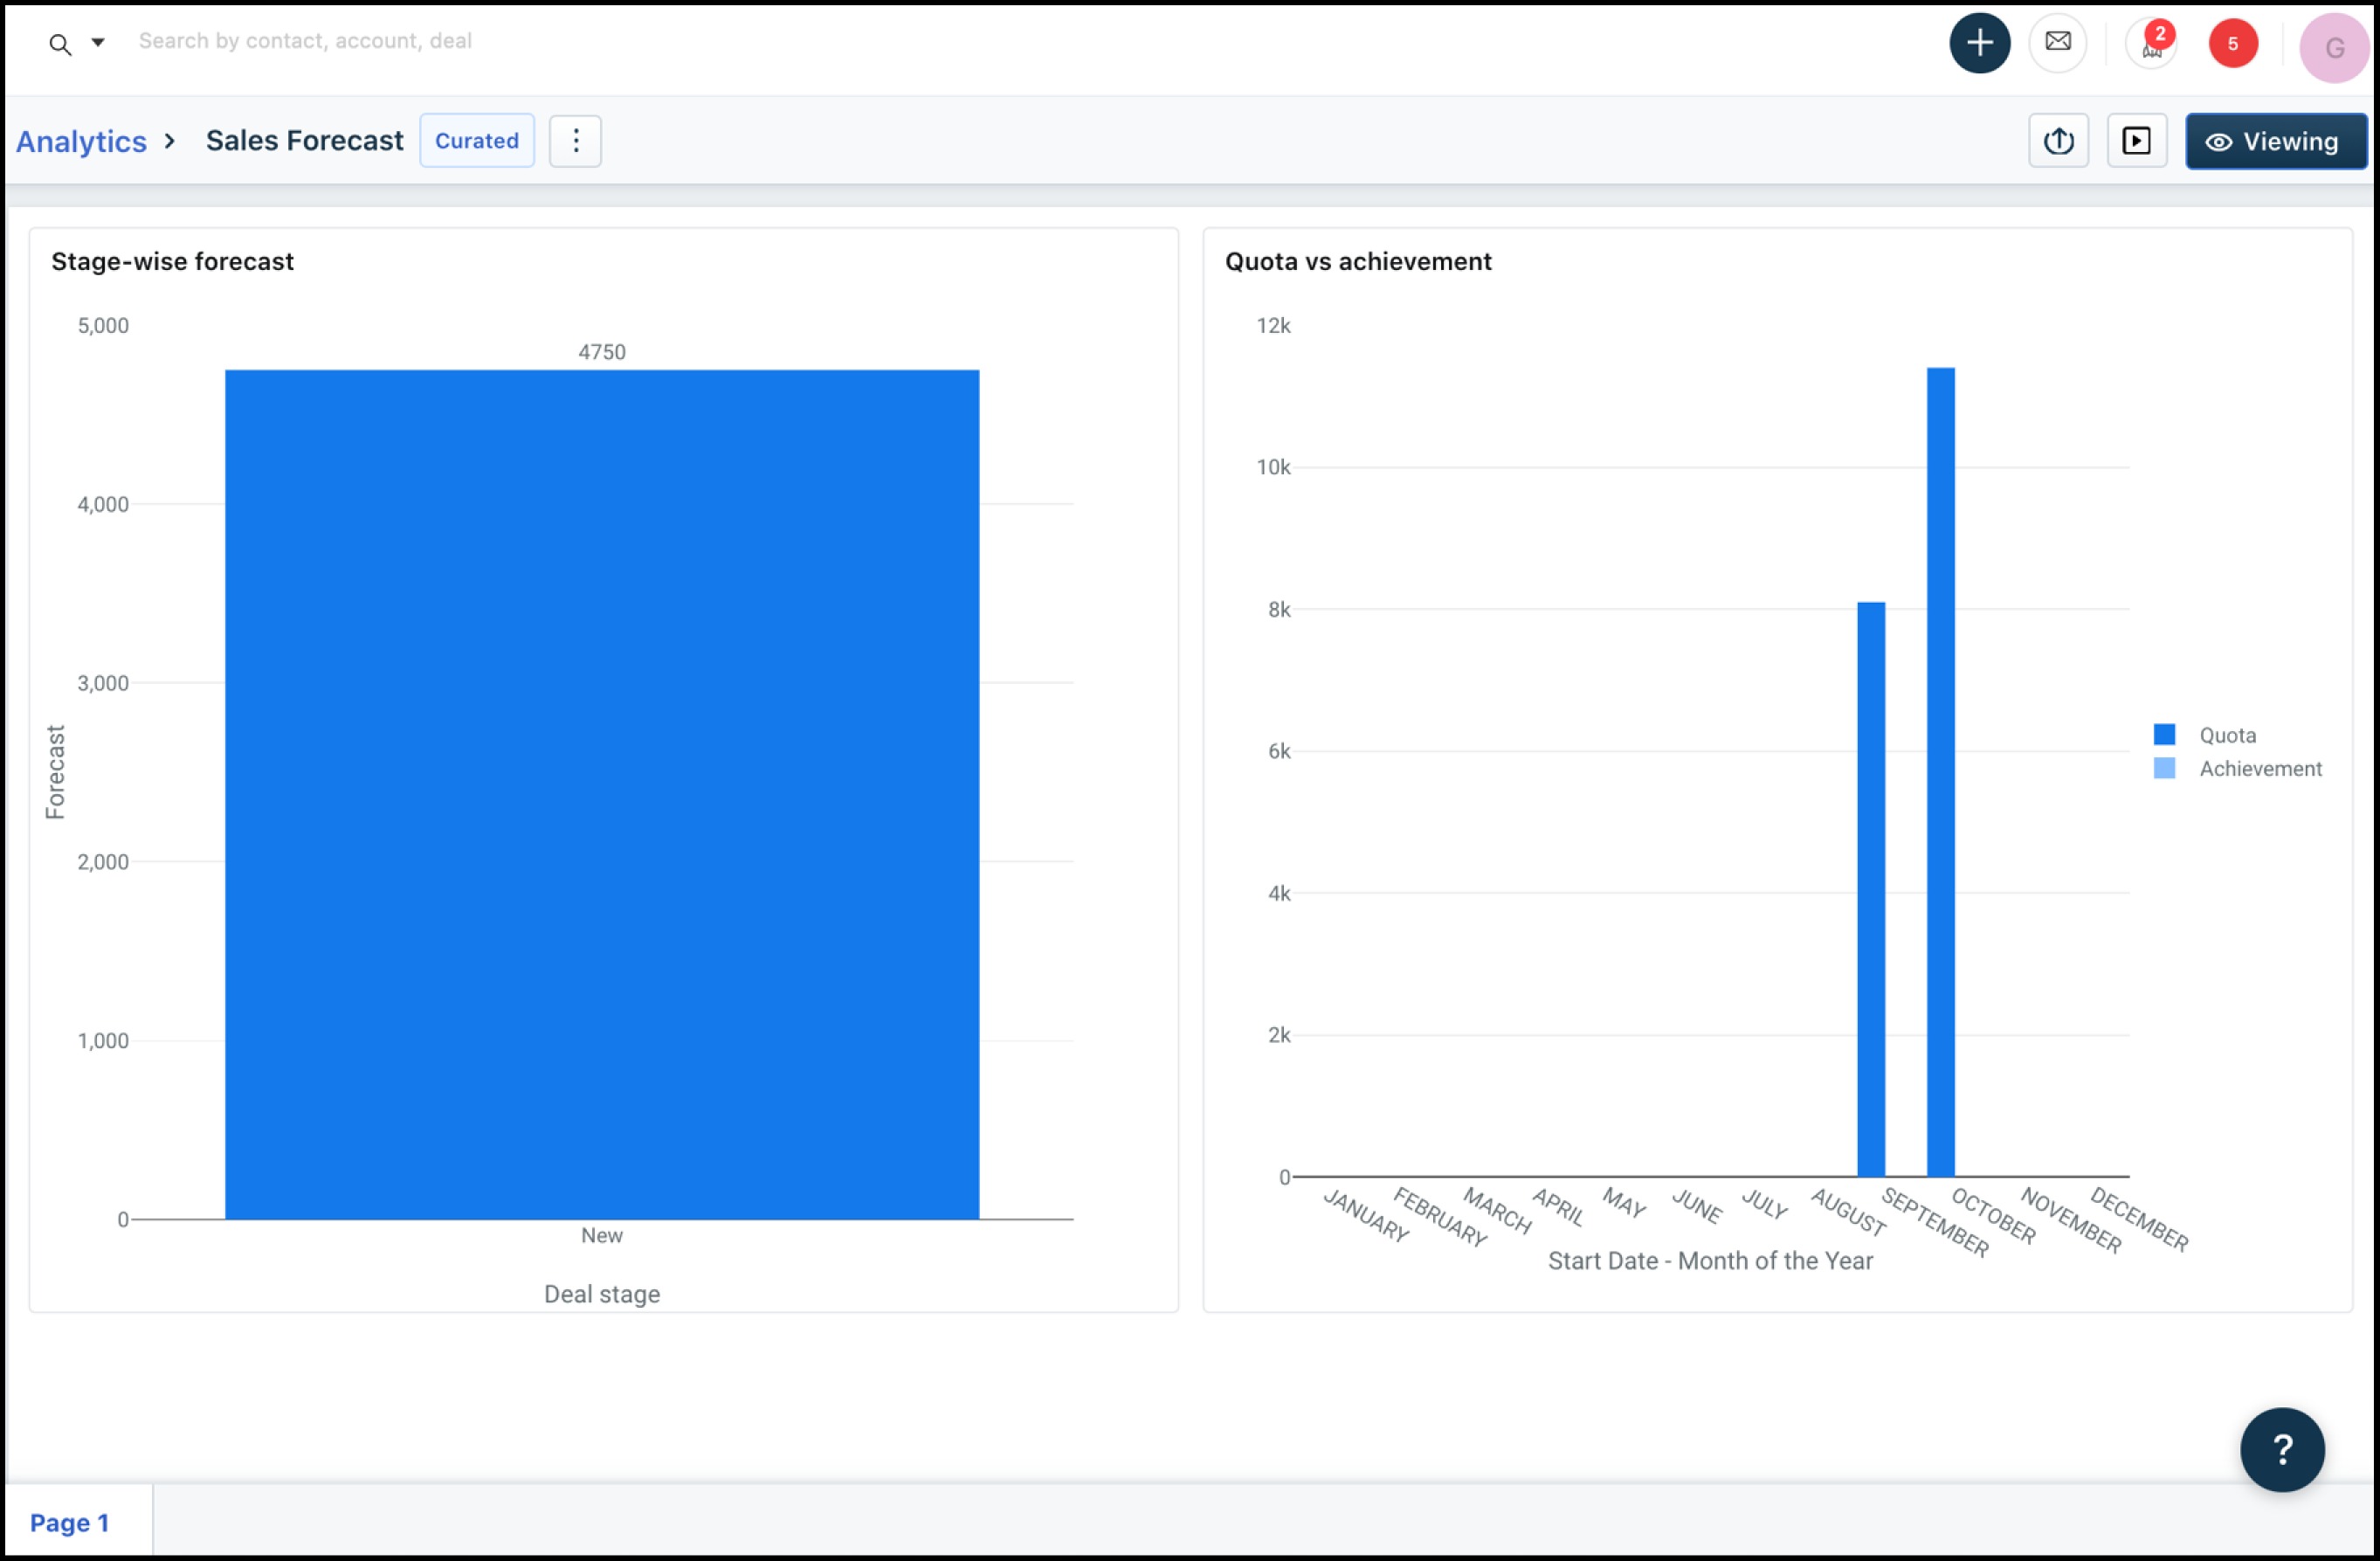
Task: Click the Achievement light blue color swatch
Action: click(2164, 769)
